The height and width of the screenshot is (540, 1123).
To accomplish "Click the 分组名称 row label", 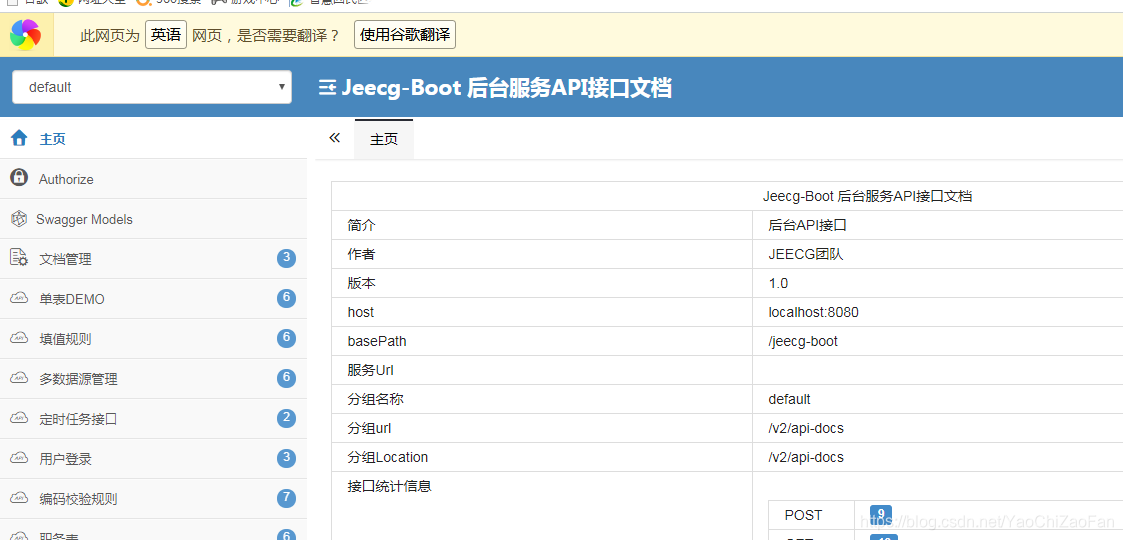I will point(375,399).
